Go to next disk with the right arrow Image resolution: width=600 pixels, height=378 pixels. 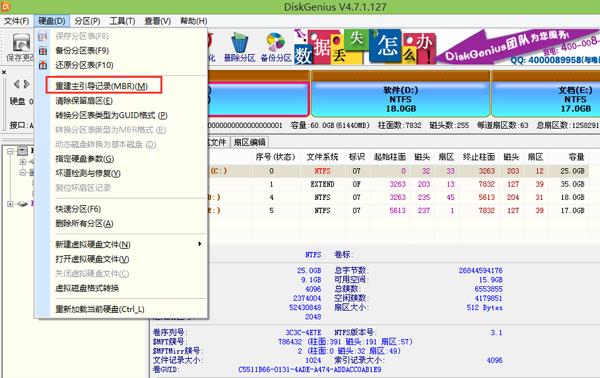click(x=26, y=84)
